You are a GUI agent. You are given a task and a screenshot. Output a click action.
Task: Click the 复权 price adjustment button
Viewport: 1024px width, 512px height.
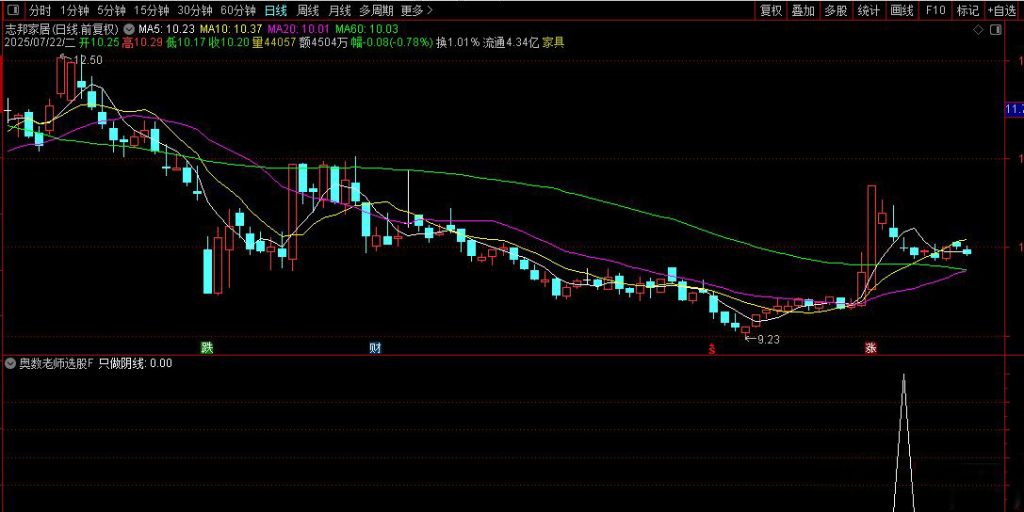[771, 11]
